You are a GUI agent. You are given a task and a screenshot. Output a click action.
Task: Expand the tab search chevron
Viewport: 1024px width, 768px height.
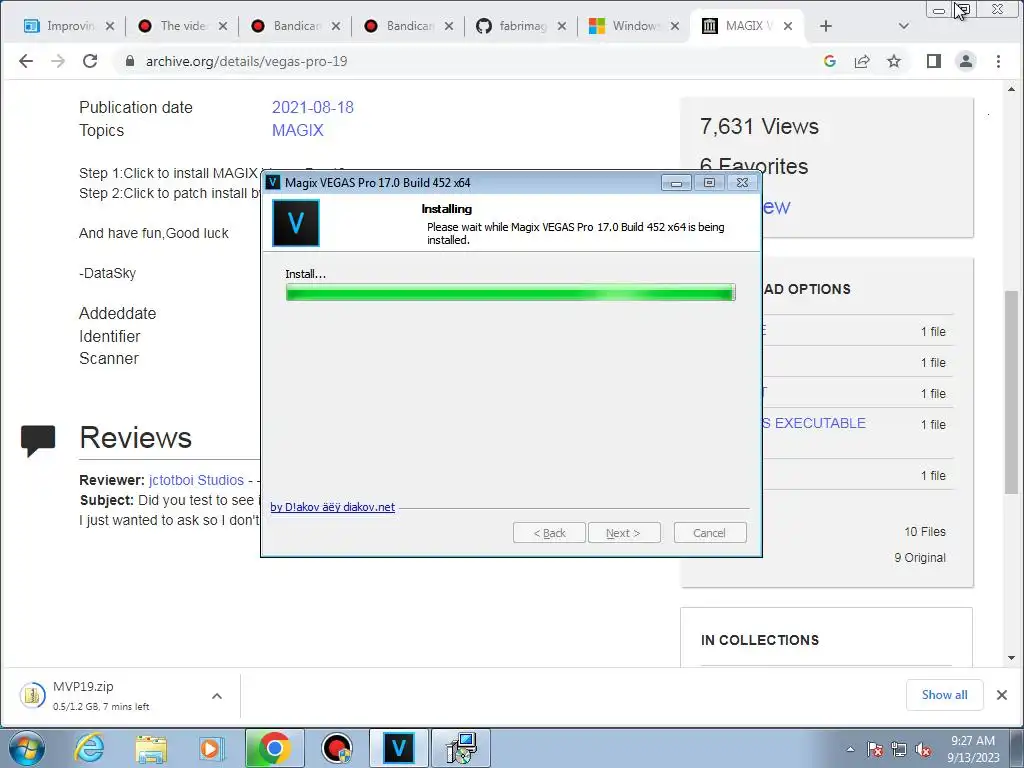904,26
